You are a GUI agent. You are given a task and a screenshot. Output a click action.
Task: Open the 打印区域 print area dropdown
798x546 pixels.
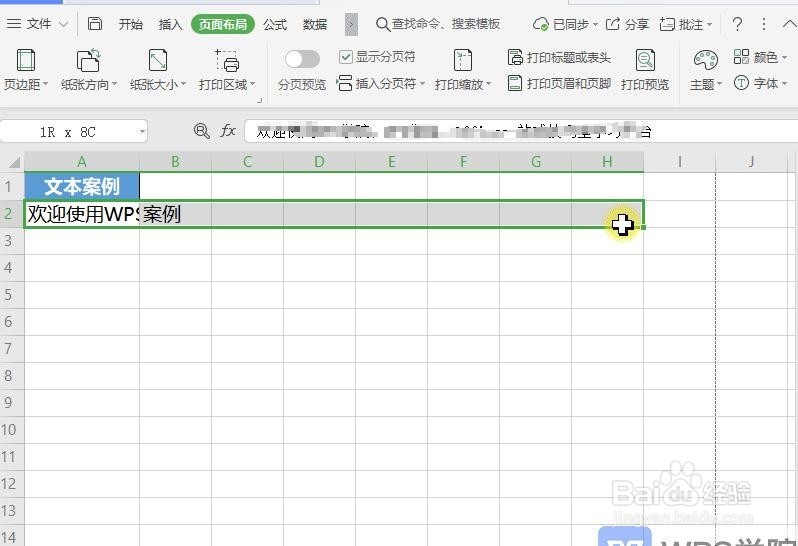(x=227, y=70)
